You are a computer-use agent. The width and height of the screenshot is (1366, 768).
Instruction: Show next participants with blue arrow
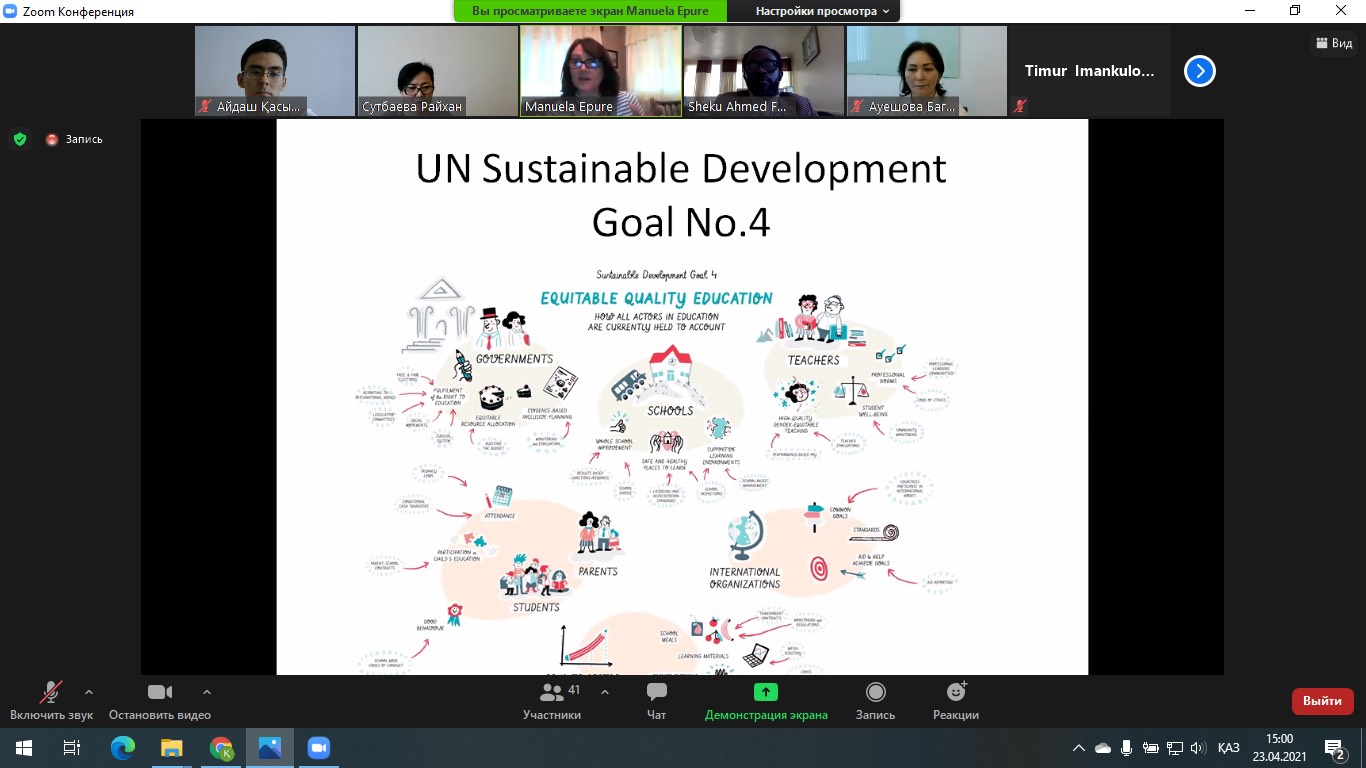pyautogui.click(x=1199, y=71)
